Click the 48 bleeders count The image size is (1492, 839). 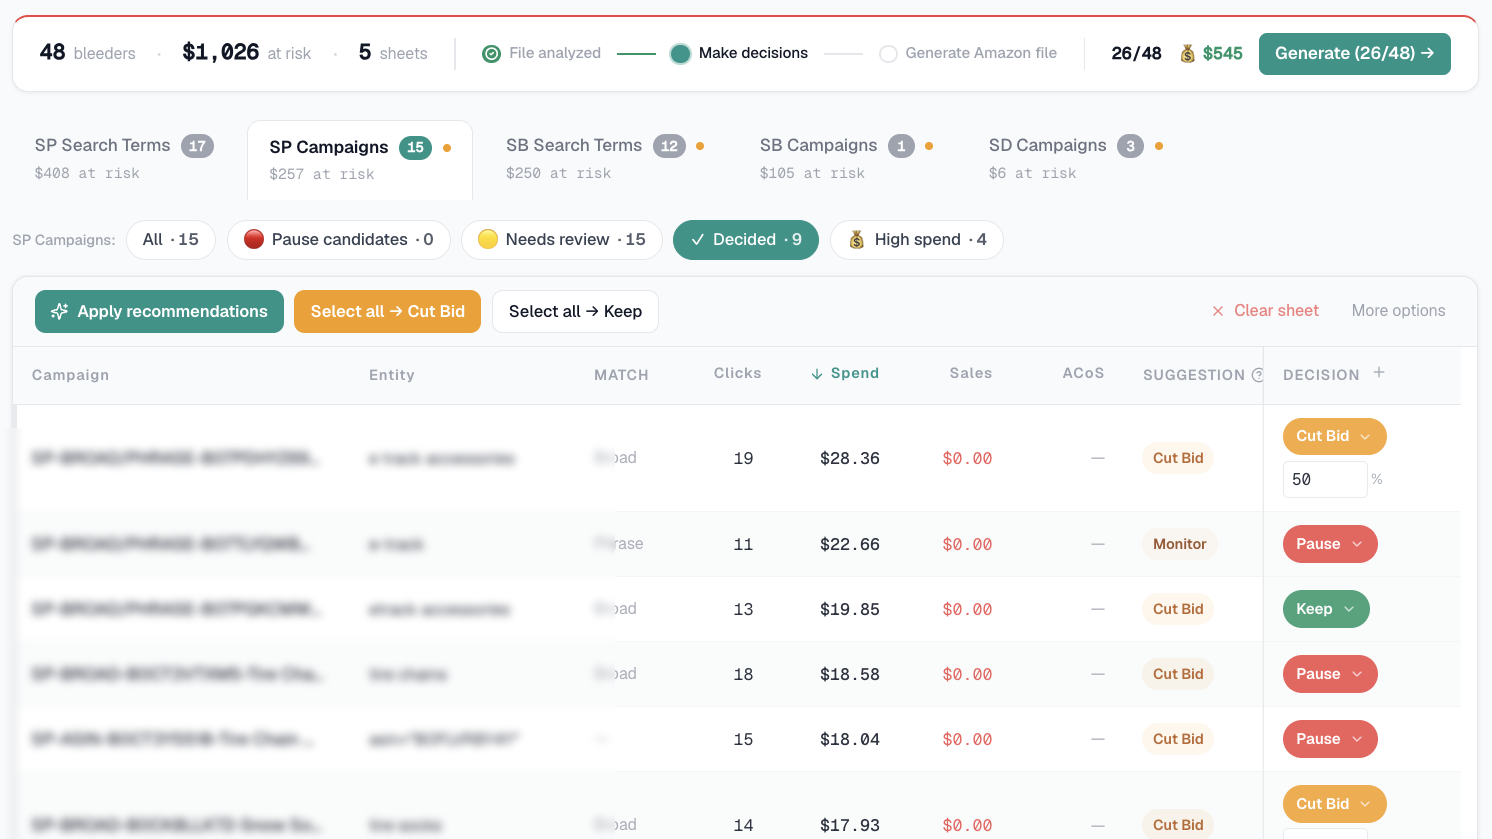(88, 52)
